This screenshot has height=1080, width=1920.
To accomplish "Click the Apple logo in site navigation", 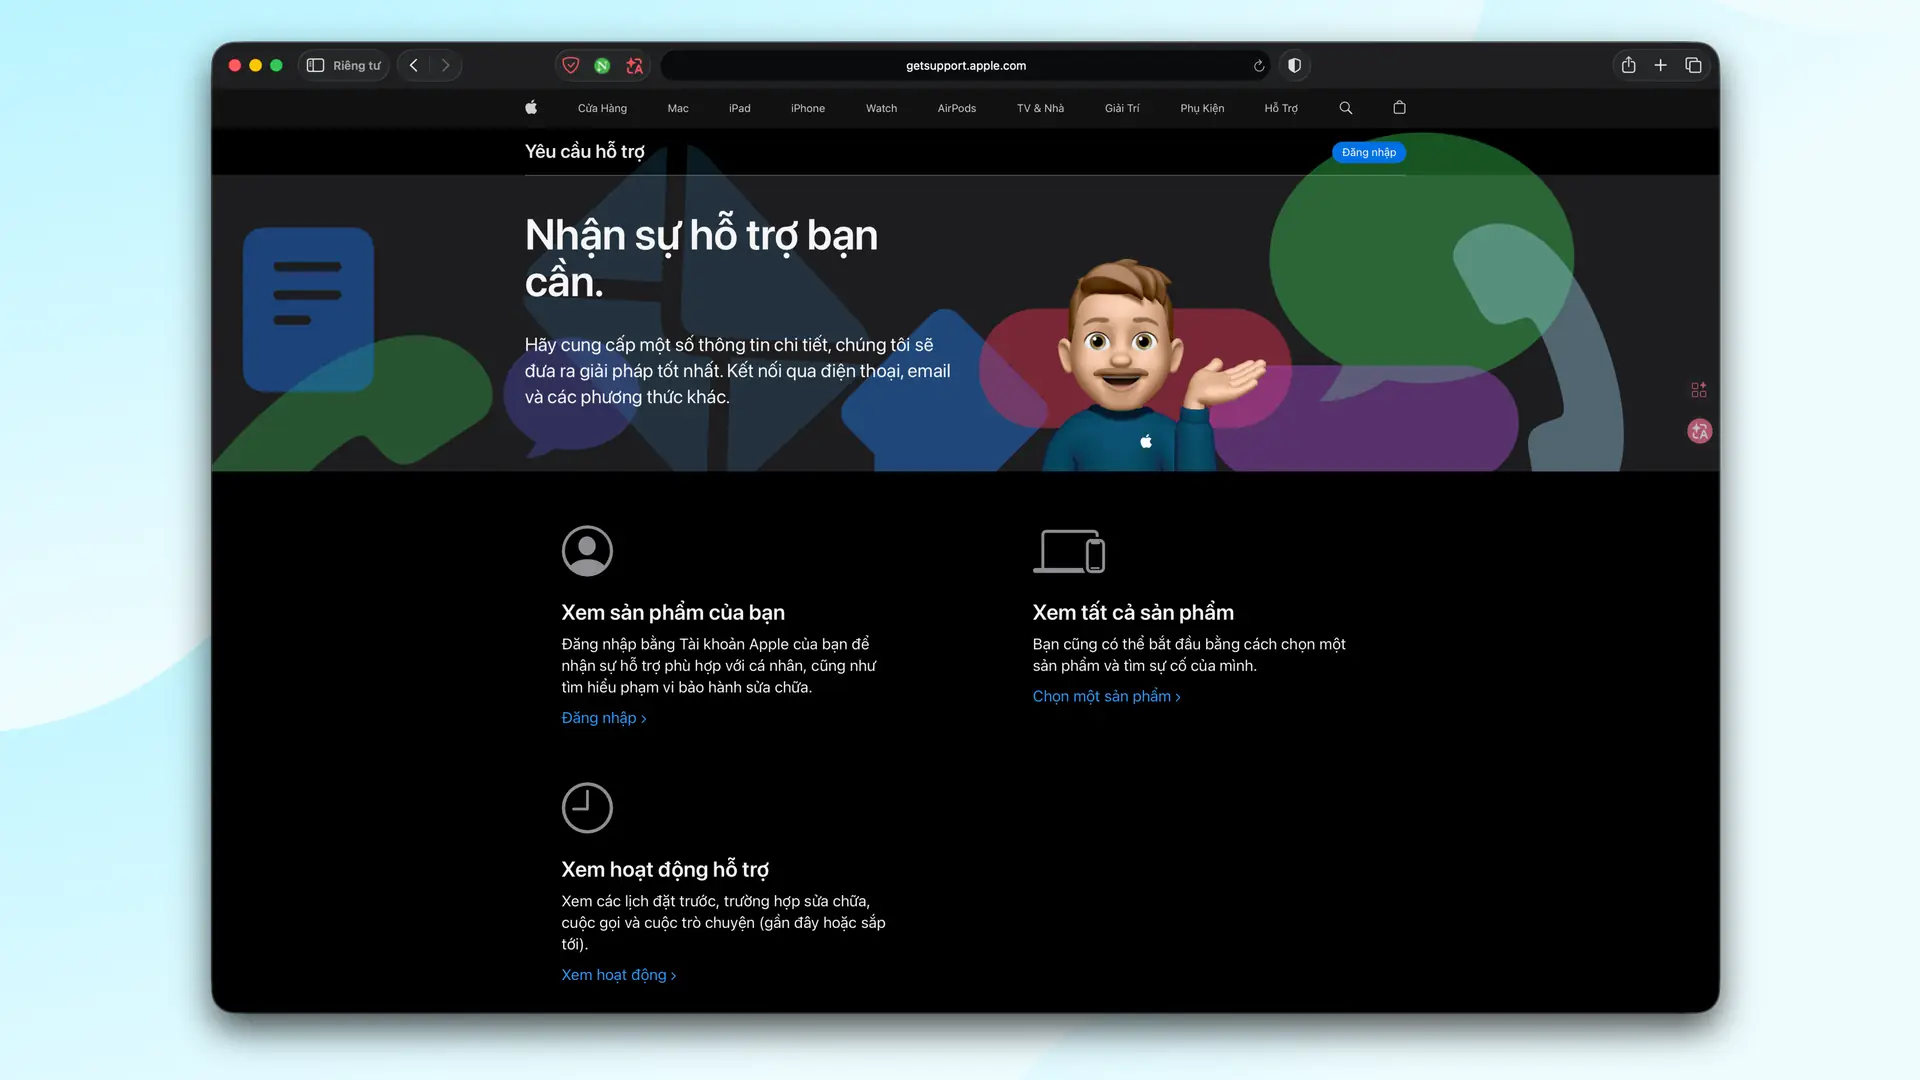I will coord(531,107).
